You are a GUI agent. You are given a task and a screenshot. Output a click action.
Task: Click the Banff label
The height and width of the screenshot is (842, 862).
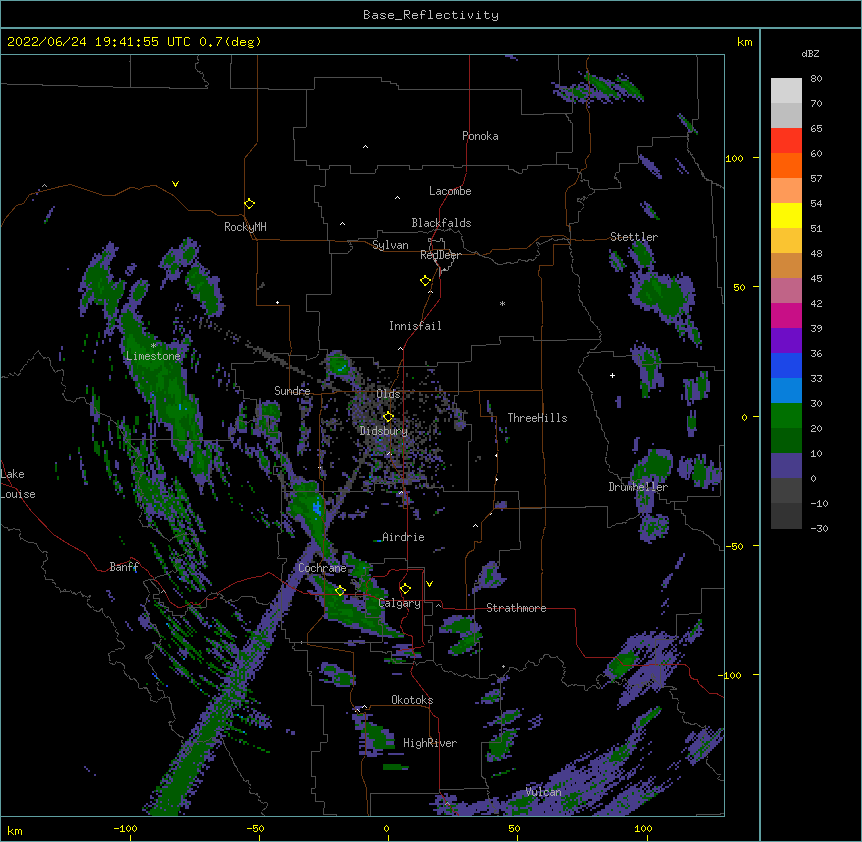pos(124,567)
